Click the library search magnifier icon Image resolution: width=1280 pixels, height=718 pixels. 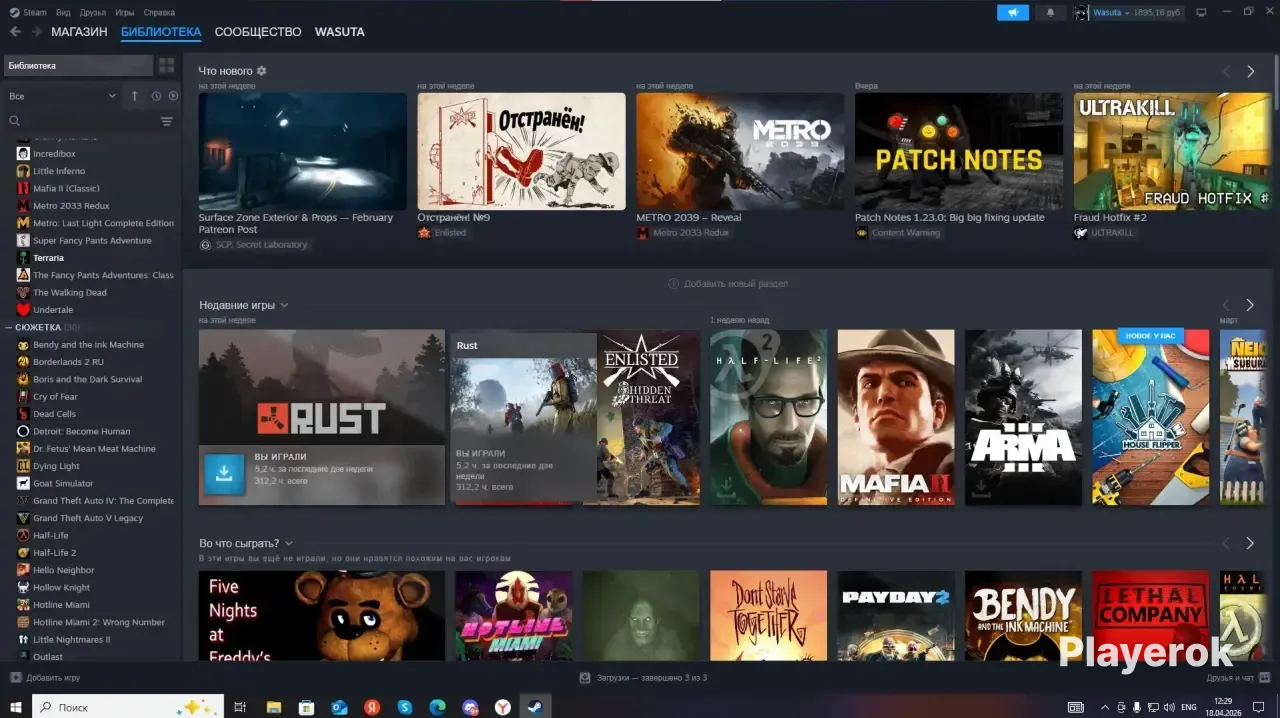[14, 121]
